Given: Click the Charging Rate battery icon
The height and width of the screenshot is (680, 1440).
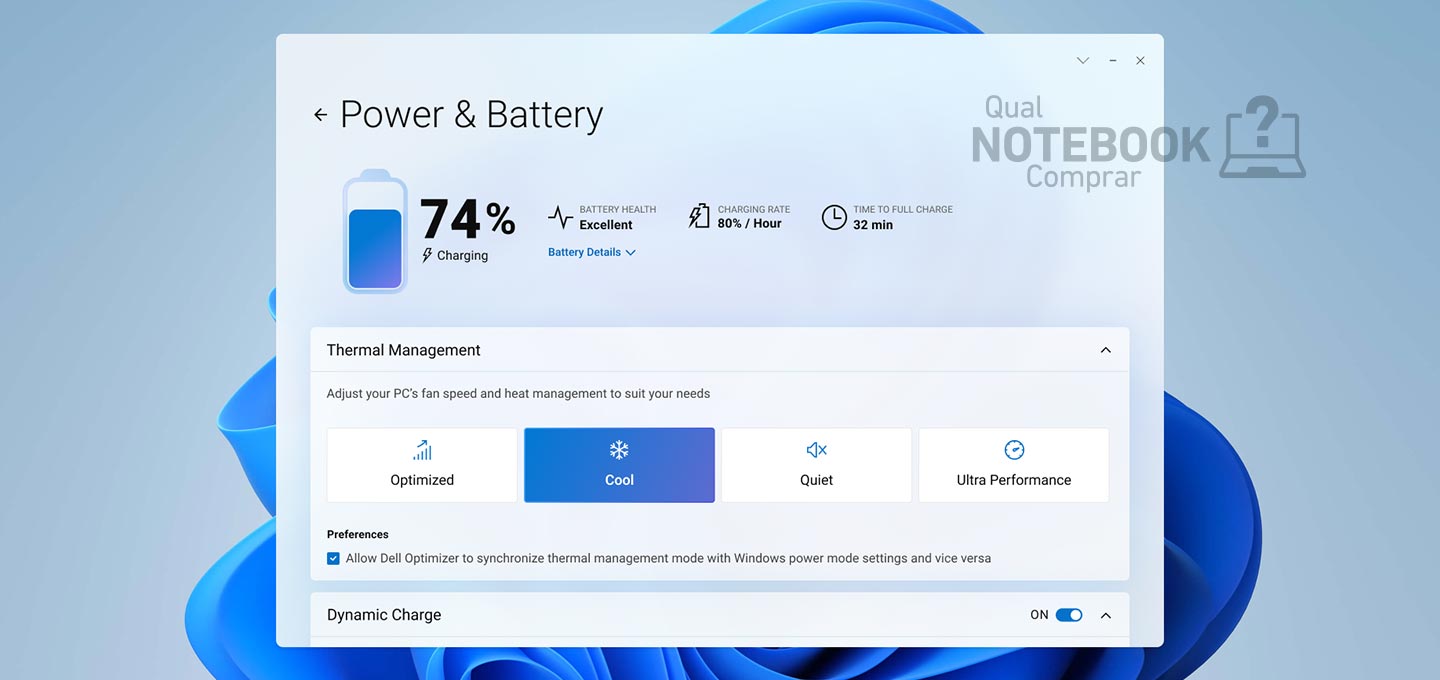Looking at the screenshot, I should [699, 216].
